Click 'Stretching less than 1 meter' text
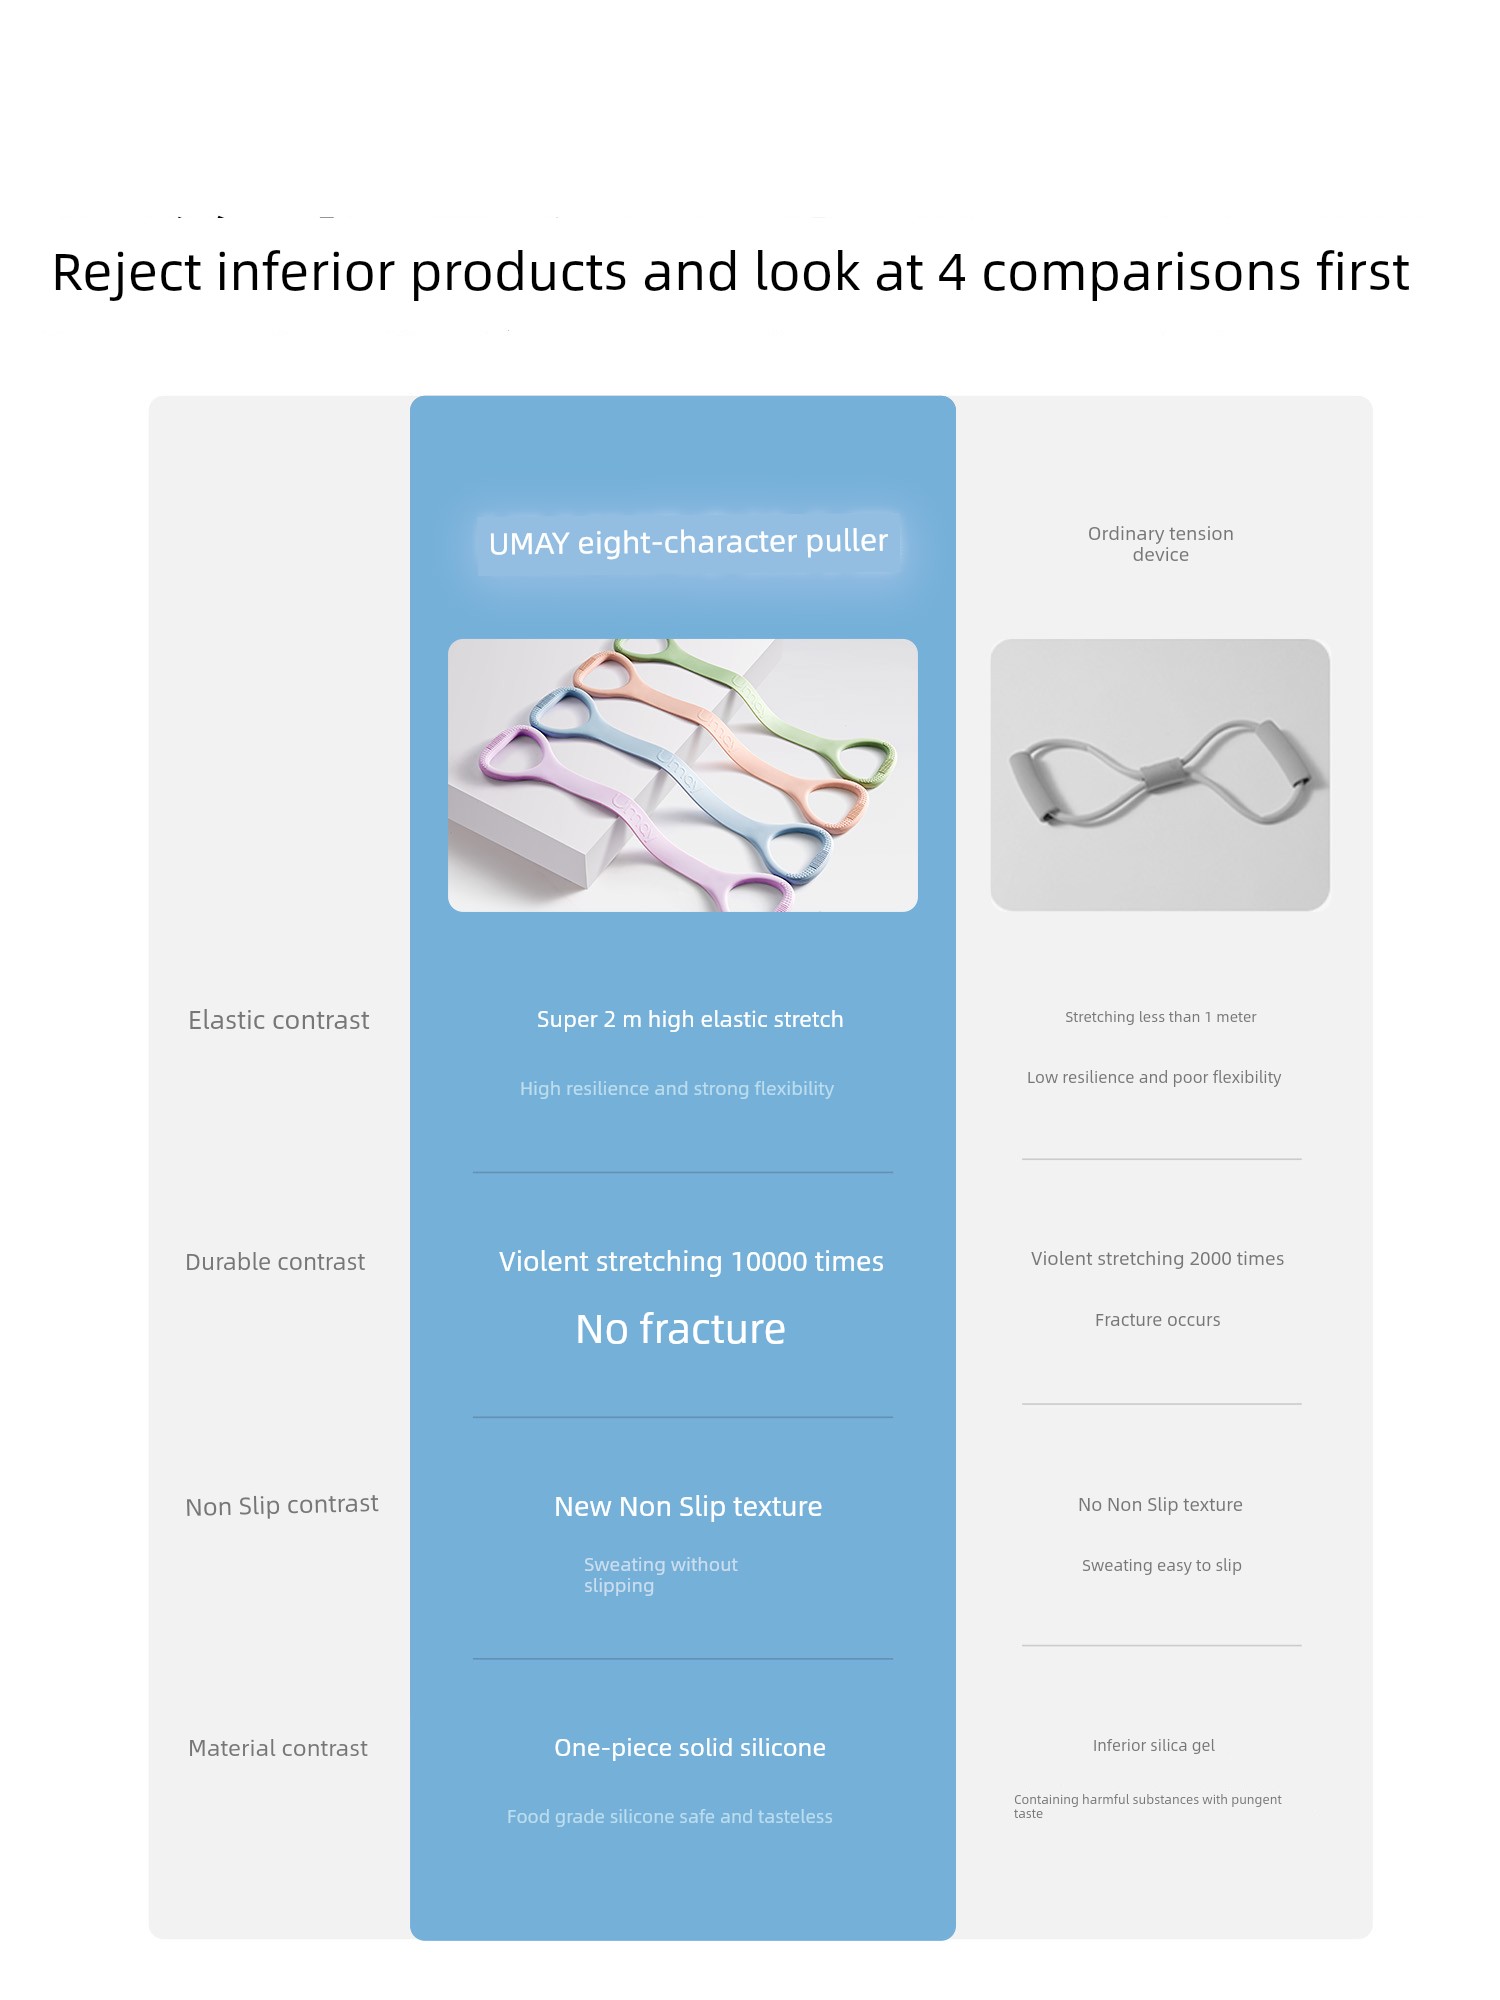Screen dimensions: 1500x2000 click(1161, 1017)
